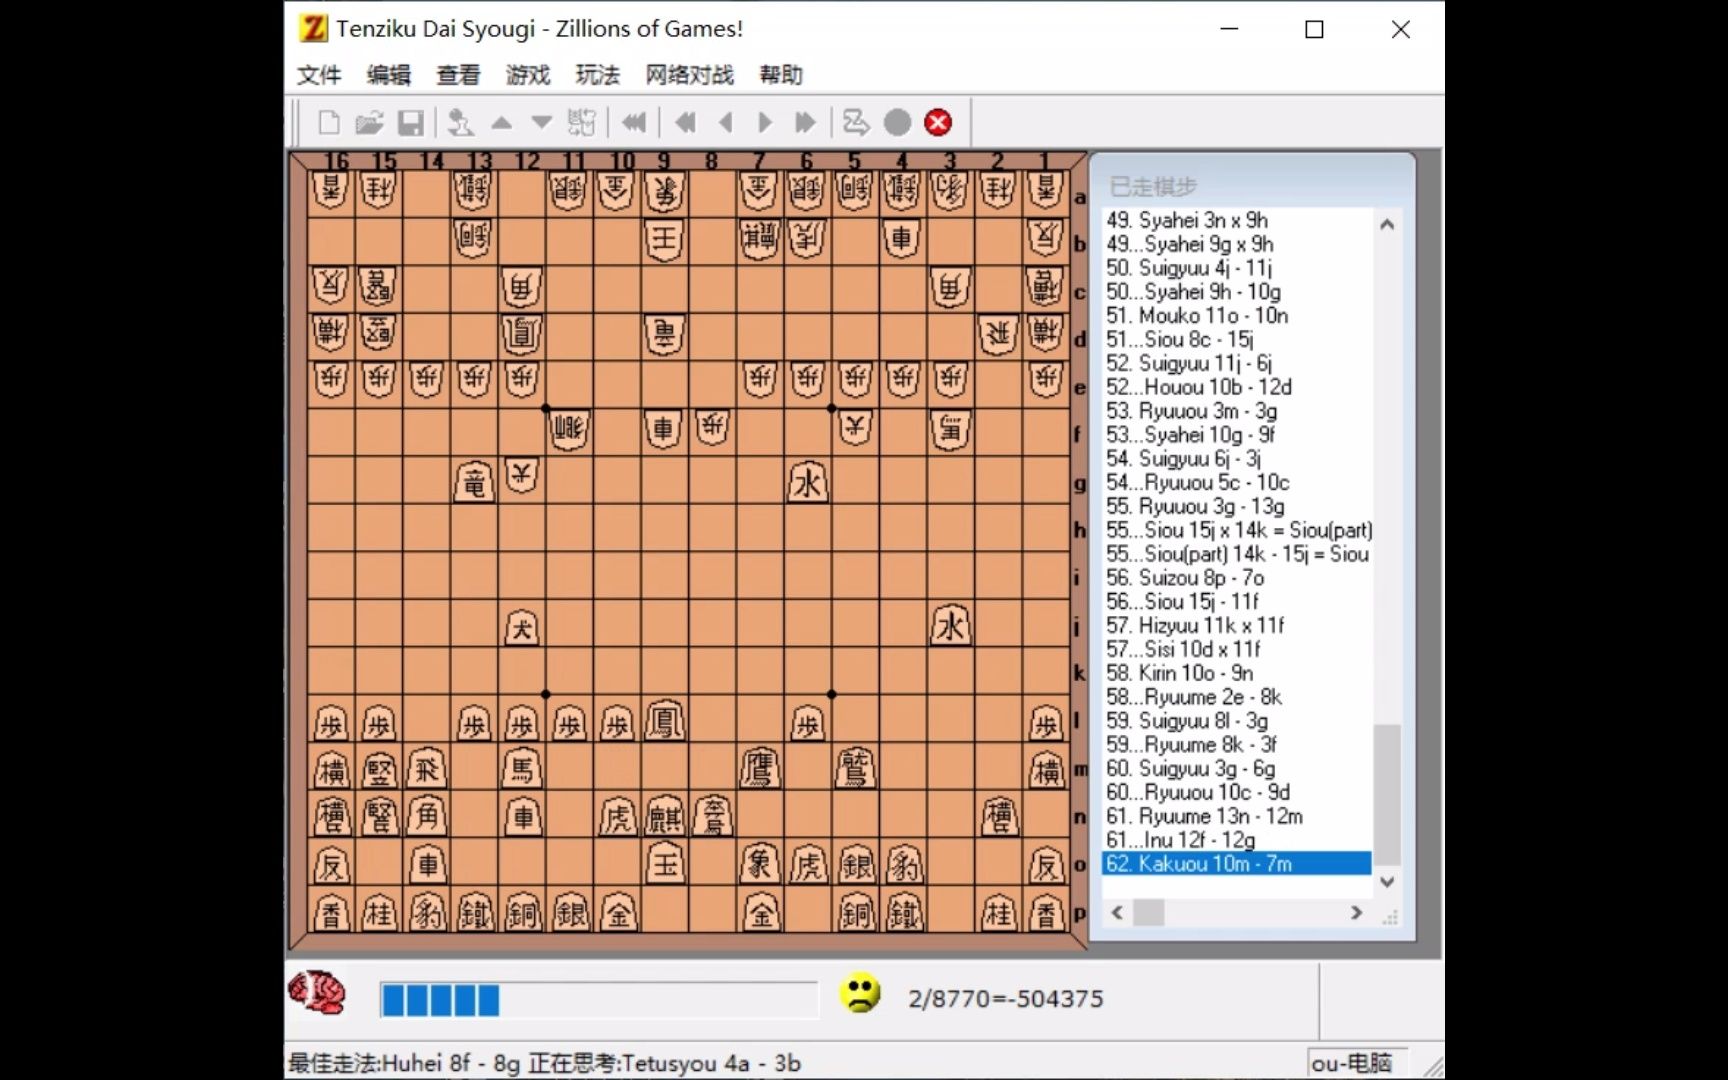Toggle recording with the gray circle icon
Screen dimensions: 1728x1080
click(897, 122)
